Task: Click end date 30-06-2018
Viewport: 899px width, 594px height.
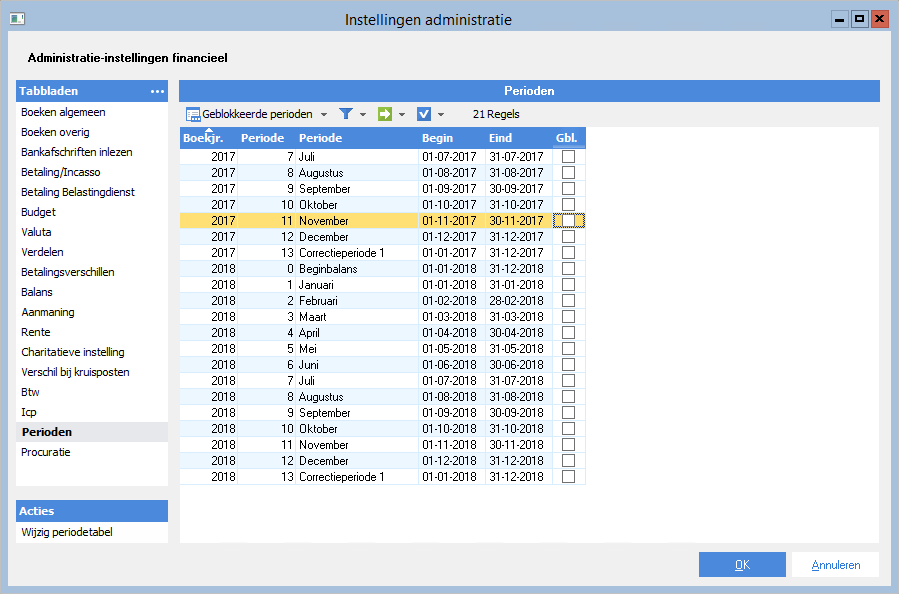Action: click(x=516, y=365)
